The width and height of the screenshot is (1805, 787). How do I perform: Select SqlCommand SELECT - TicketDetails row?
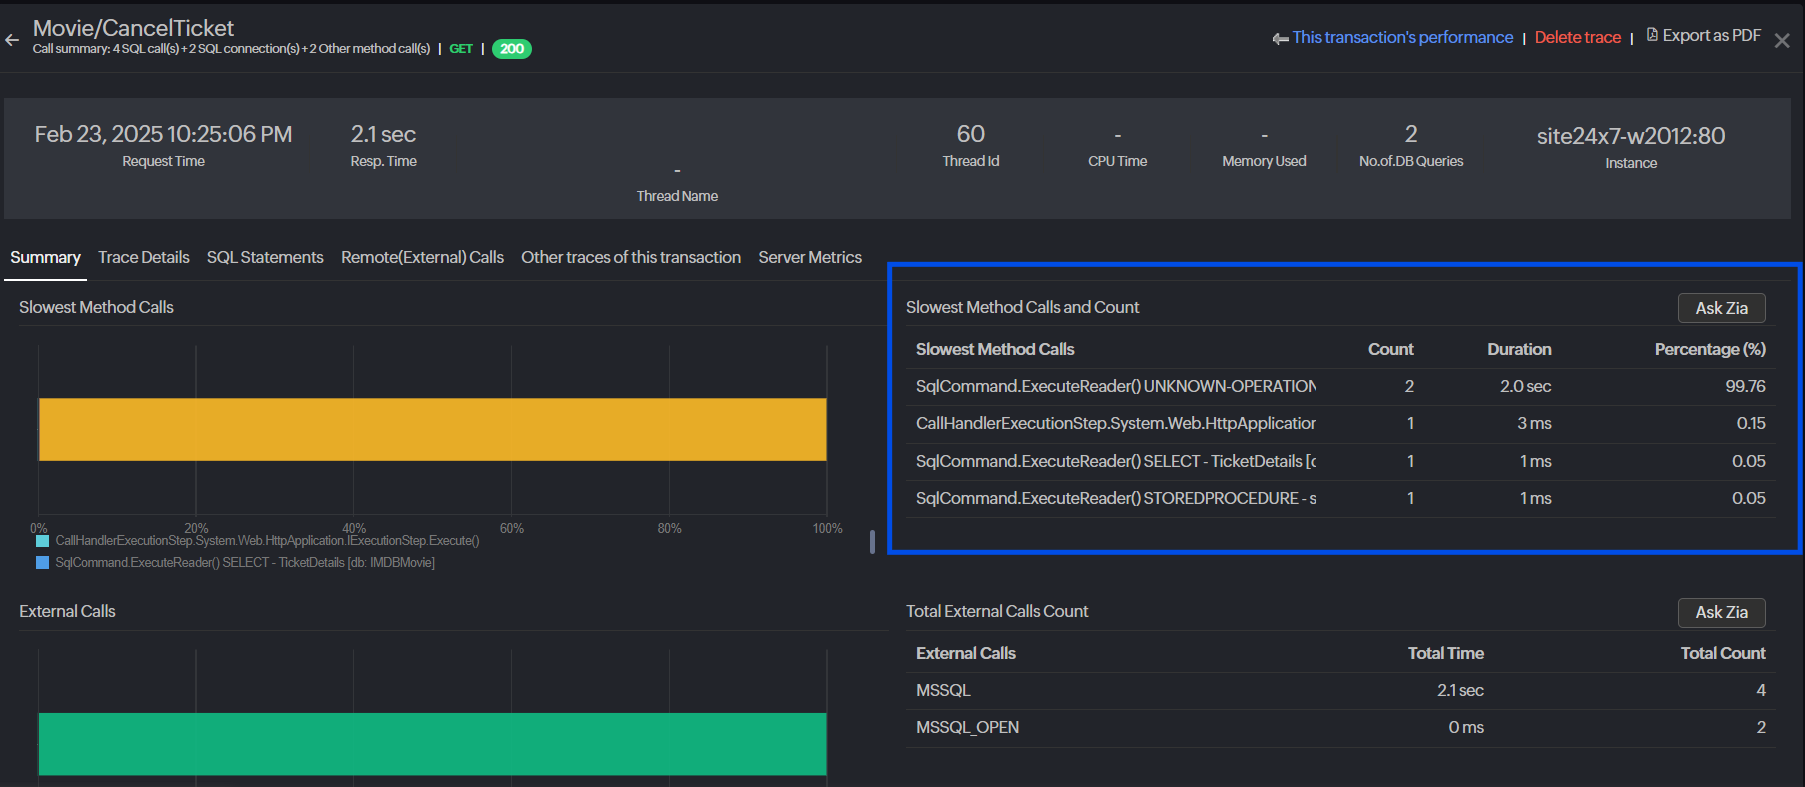(1340, 461)
